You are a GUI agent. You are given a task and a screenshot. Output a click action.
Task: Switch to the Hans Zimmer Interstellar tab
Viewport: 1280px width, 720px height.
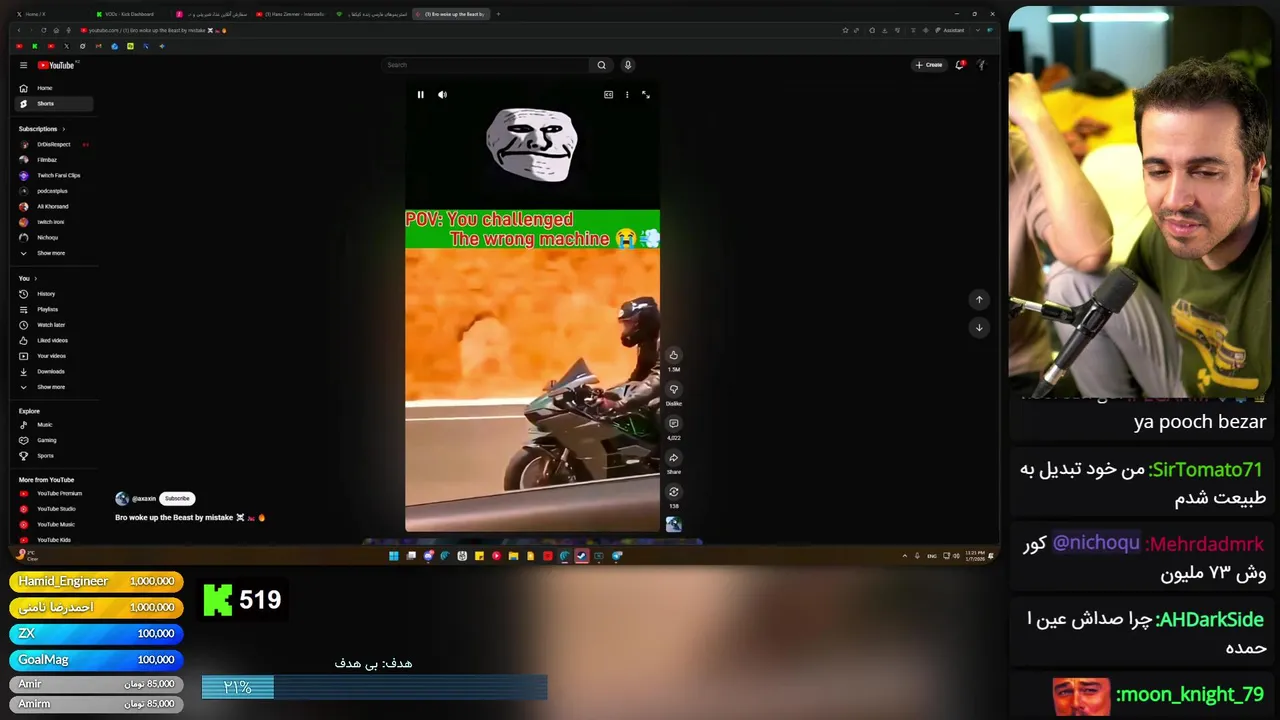(x=290, y=14)
